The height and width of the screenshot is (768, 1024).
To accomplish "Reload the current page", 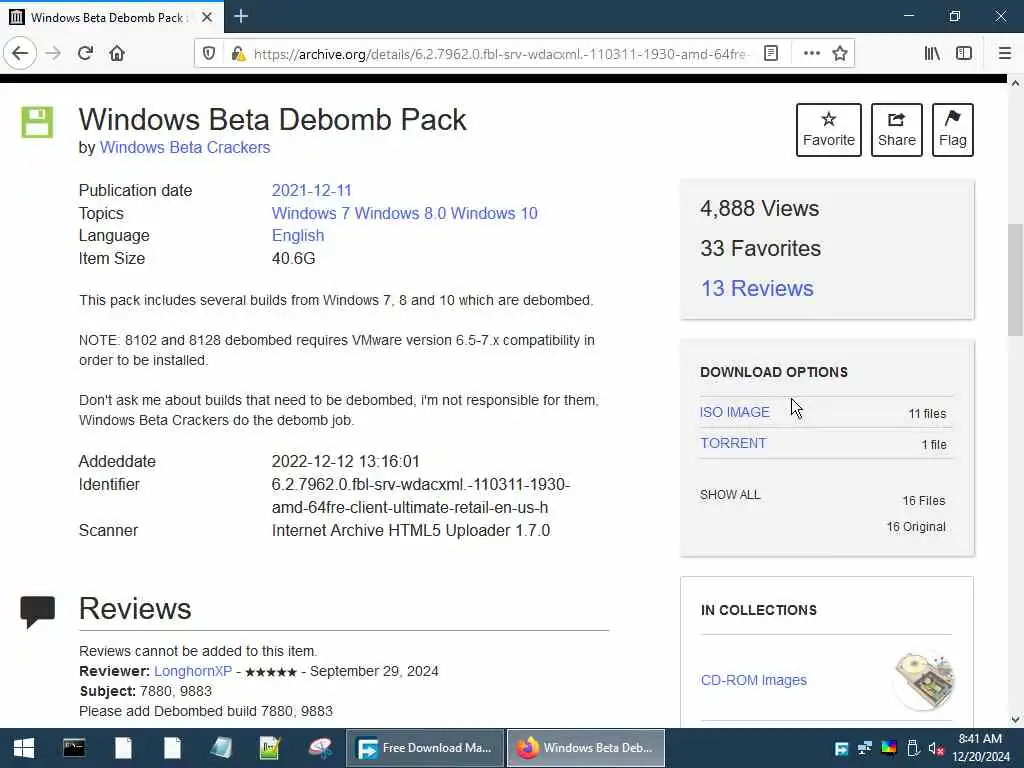I will pos(85,53).
